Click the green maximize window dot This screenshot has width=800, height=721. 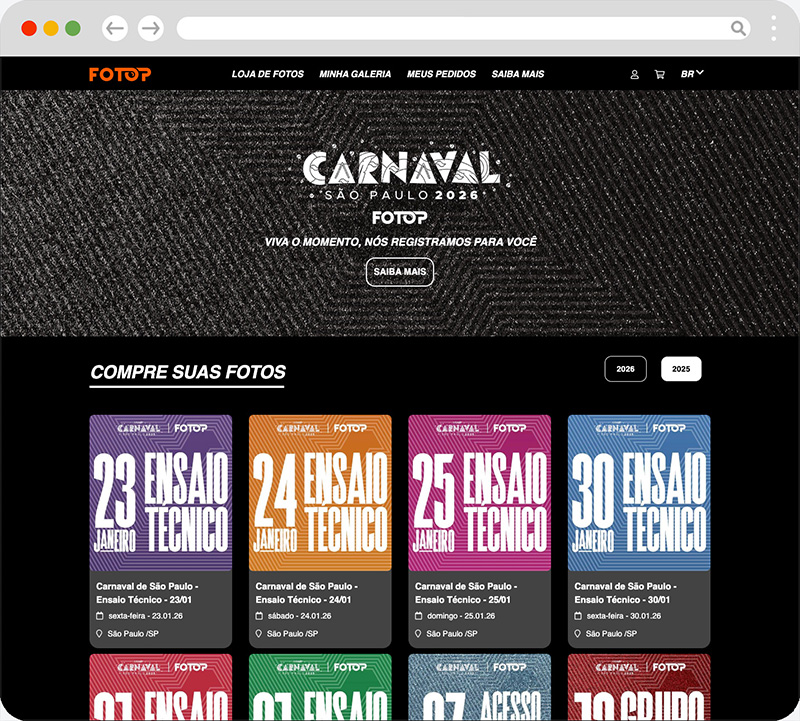(73, 28)
